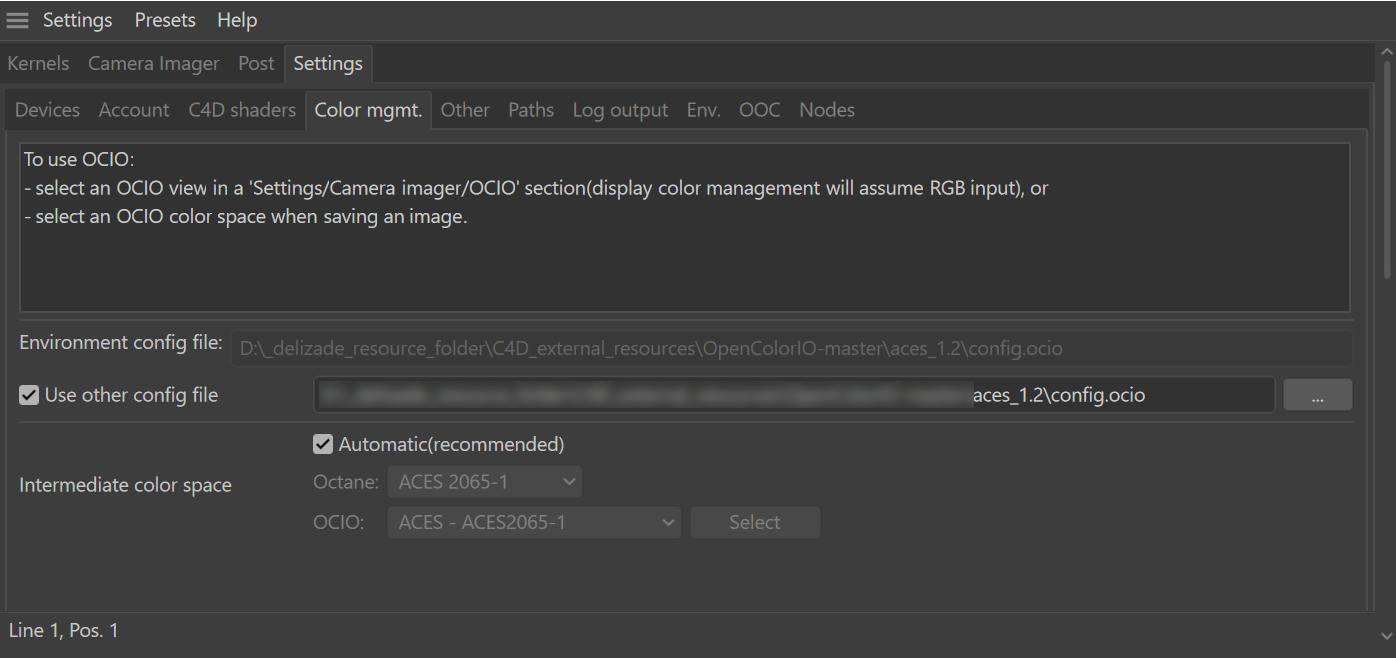Toggle the Use other config file checkbox
1396x658 pixels.
[29, 395]
